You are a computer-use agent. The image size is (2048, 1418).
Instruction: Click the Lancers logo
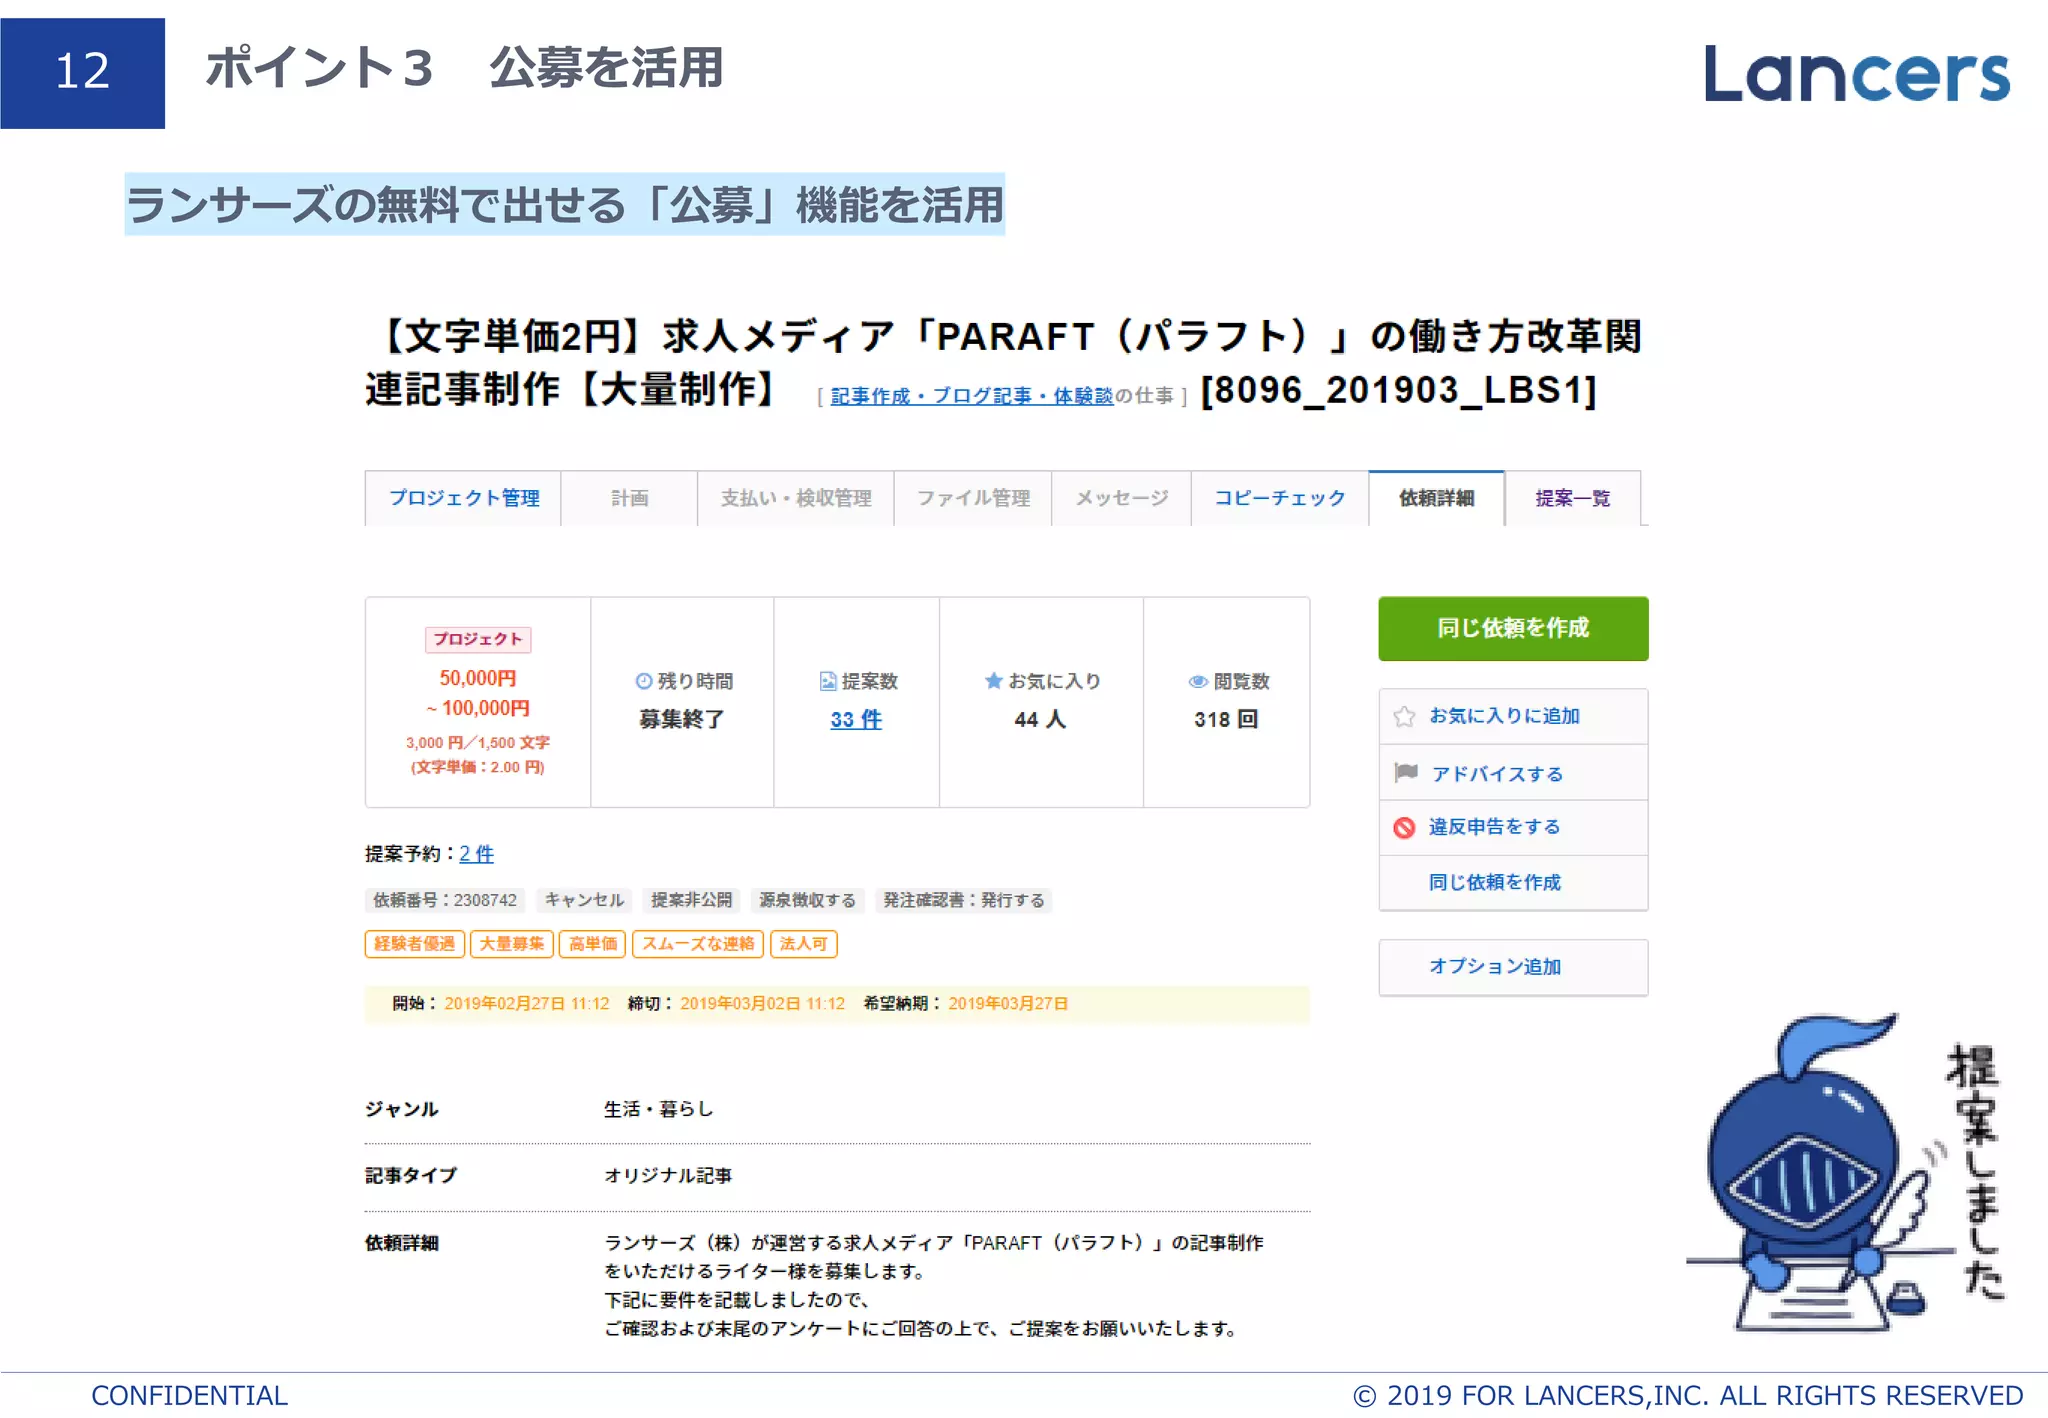tap(1856, 73)
